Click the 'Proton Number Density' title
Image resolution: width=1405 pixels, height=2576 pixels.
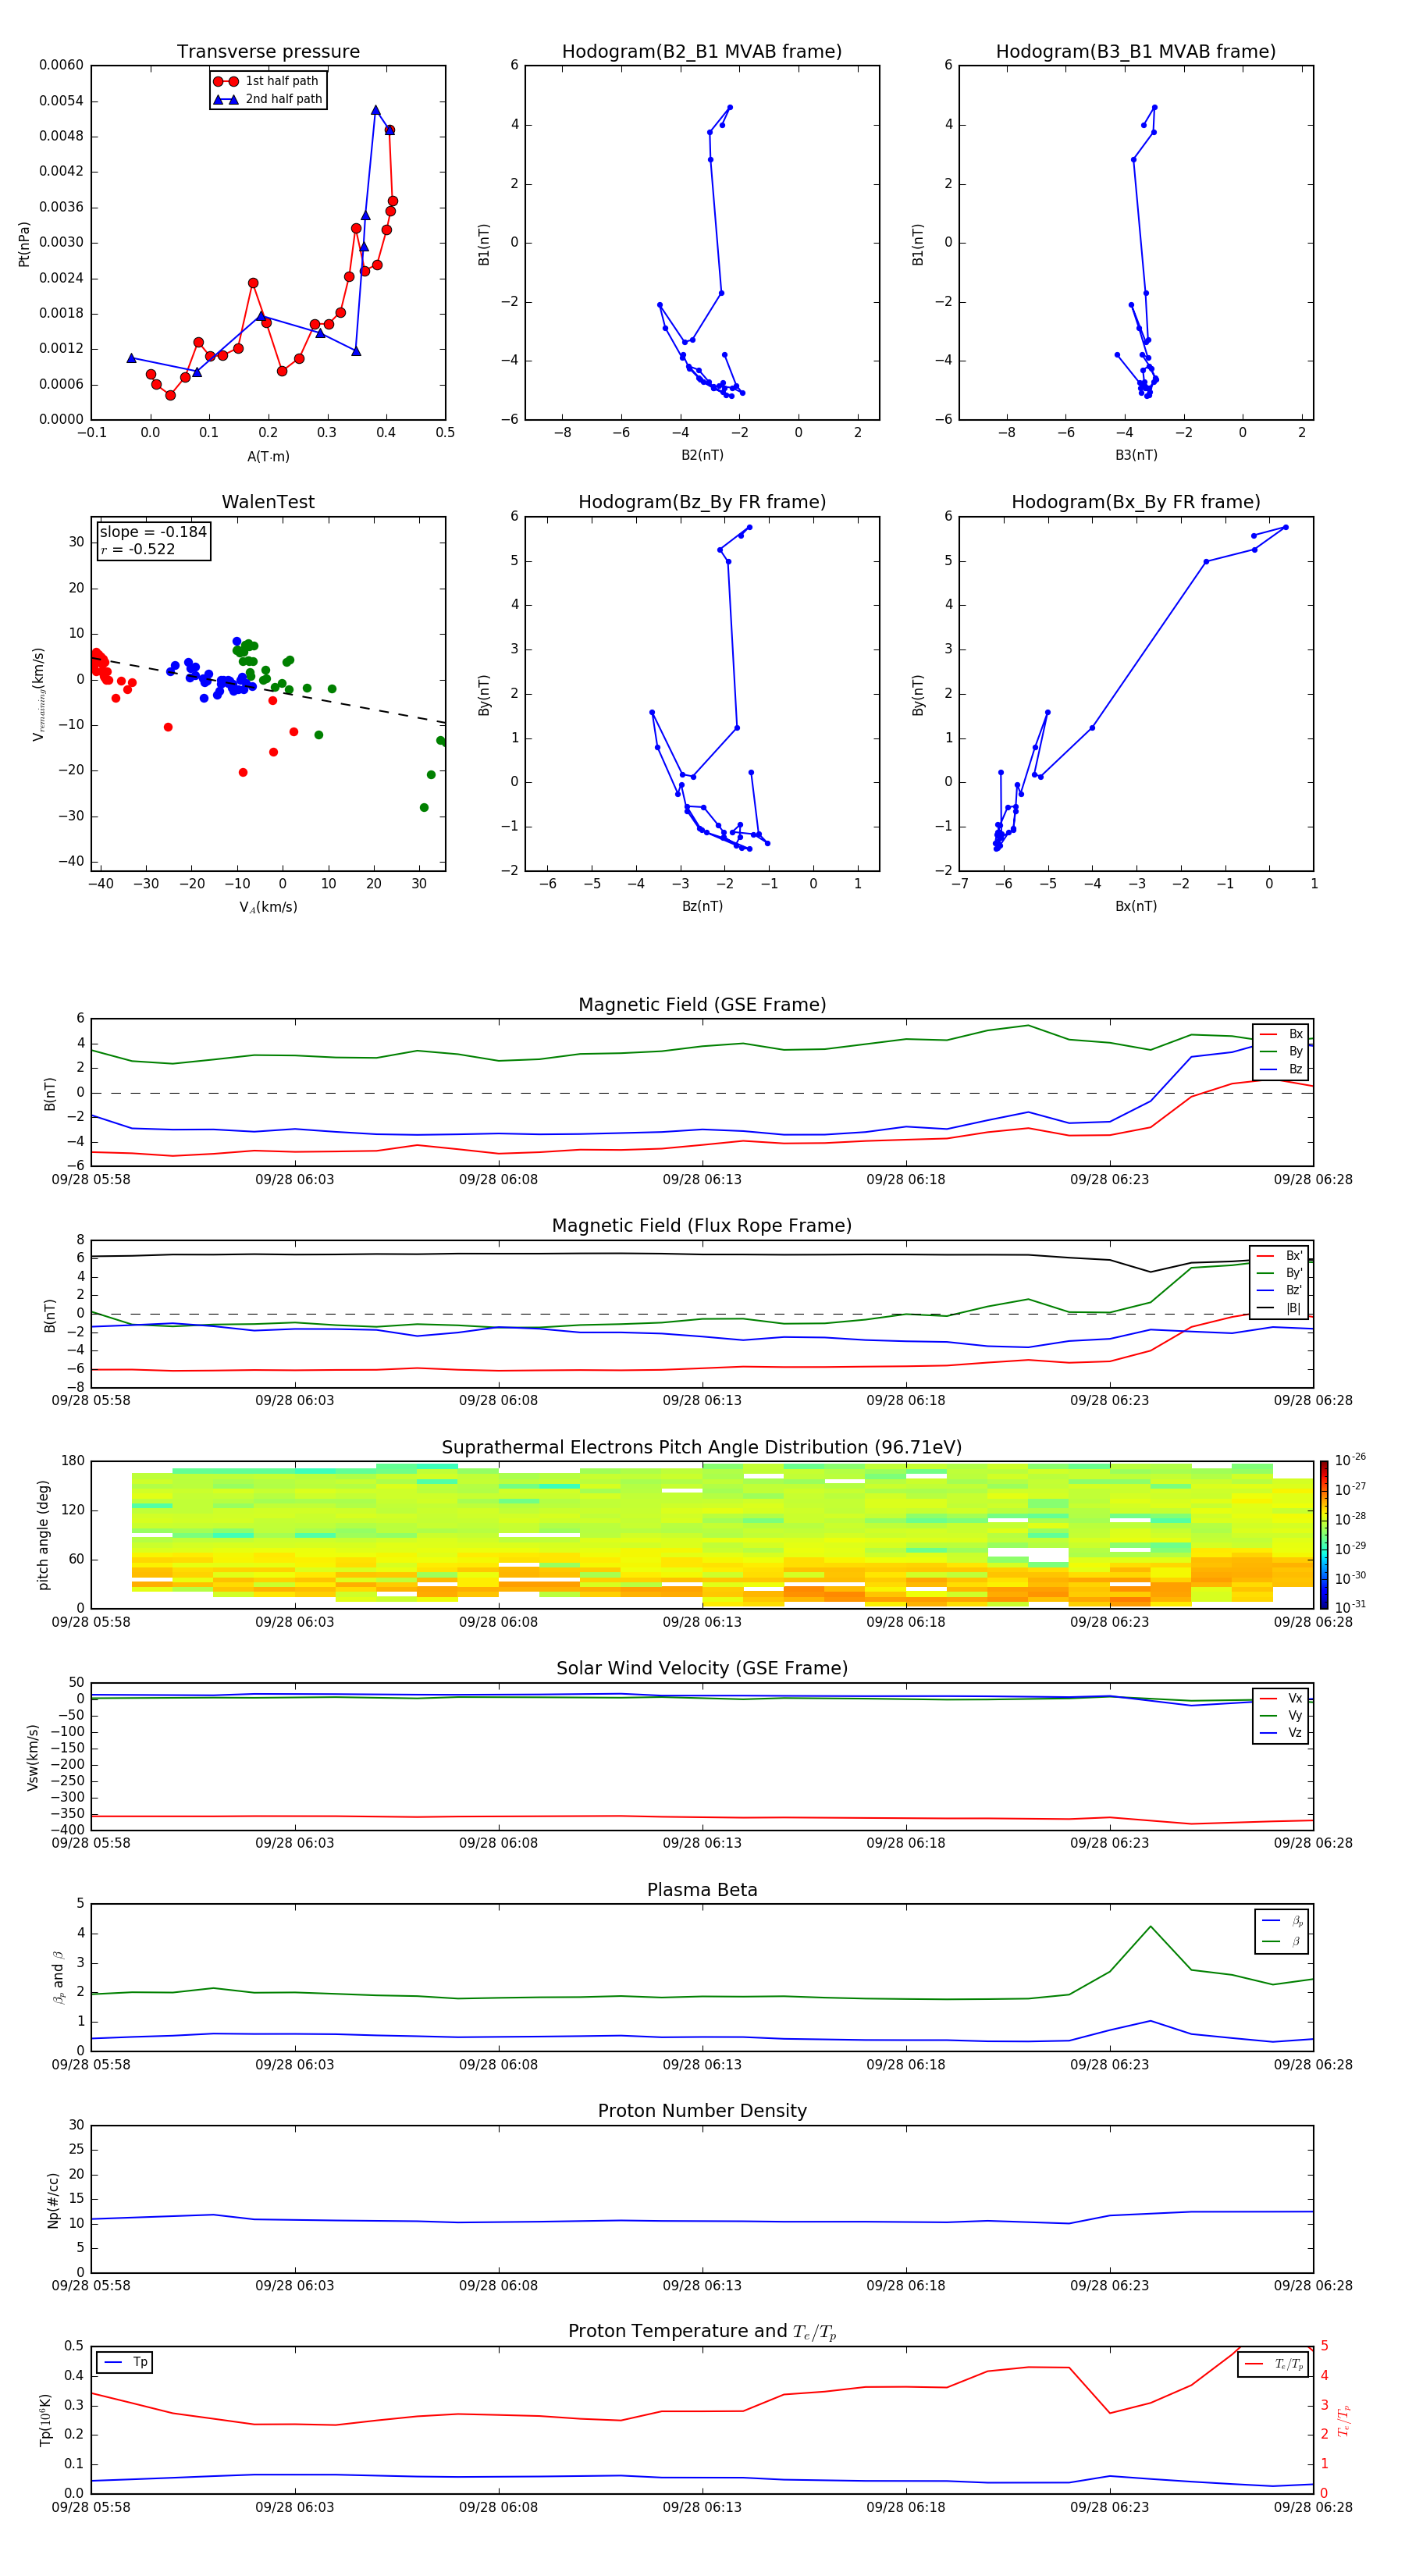point(702,2111)
